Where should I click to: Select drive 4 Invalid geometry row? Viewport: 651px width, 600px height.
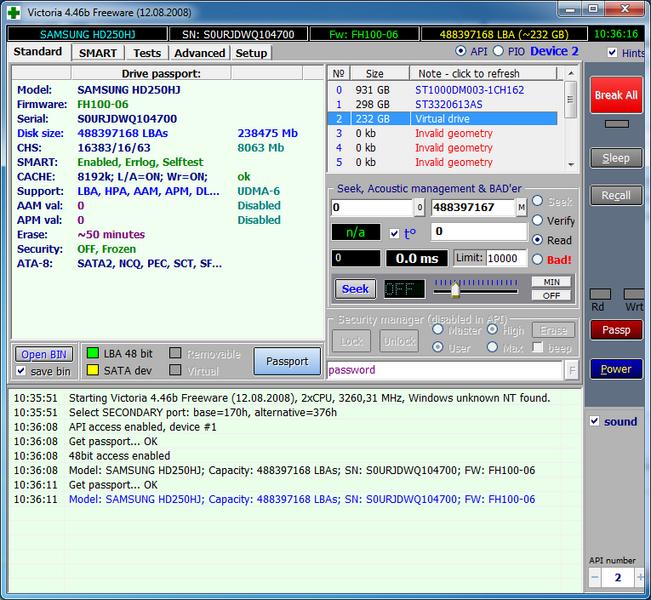(x=443, y=148)
